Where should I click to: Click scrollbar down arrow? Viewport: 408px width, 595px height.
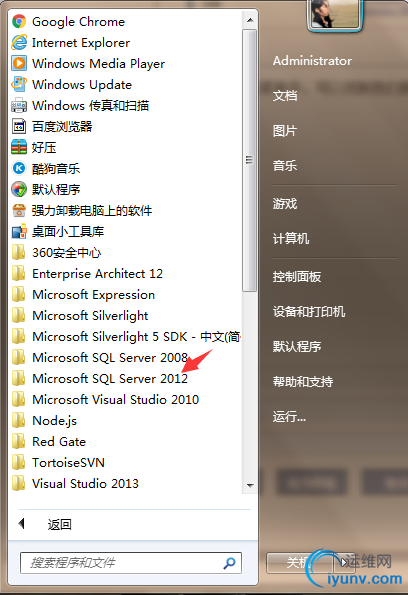tap(250, 485)
